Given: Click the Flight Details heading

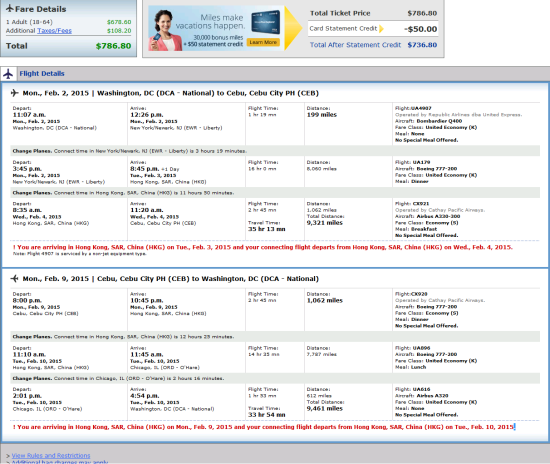Looking at the screenshot, I should pos(42,74).
